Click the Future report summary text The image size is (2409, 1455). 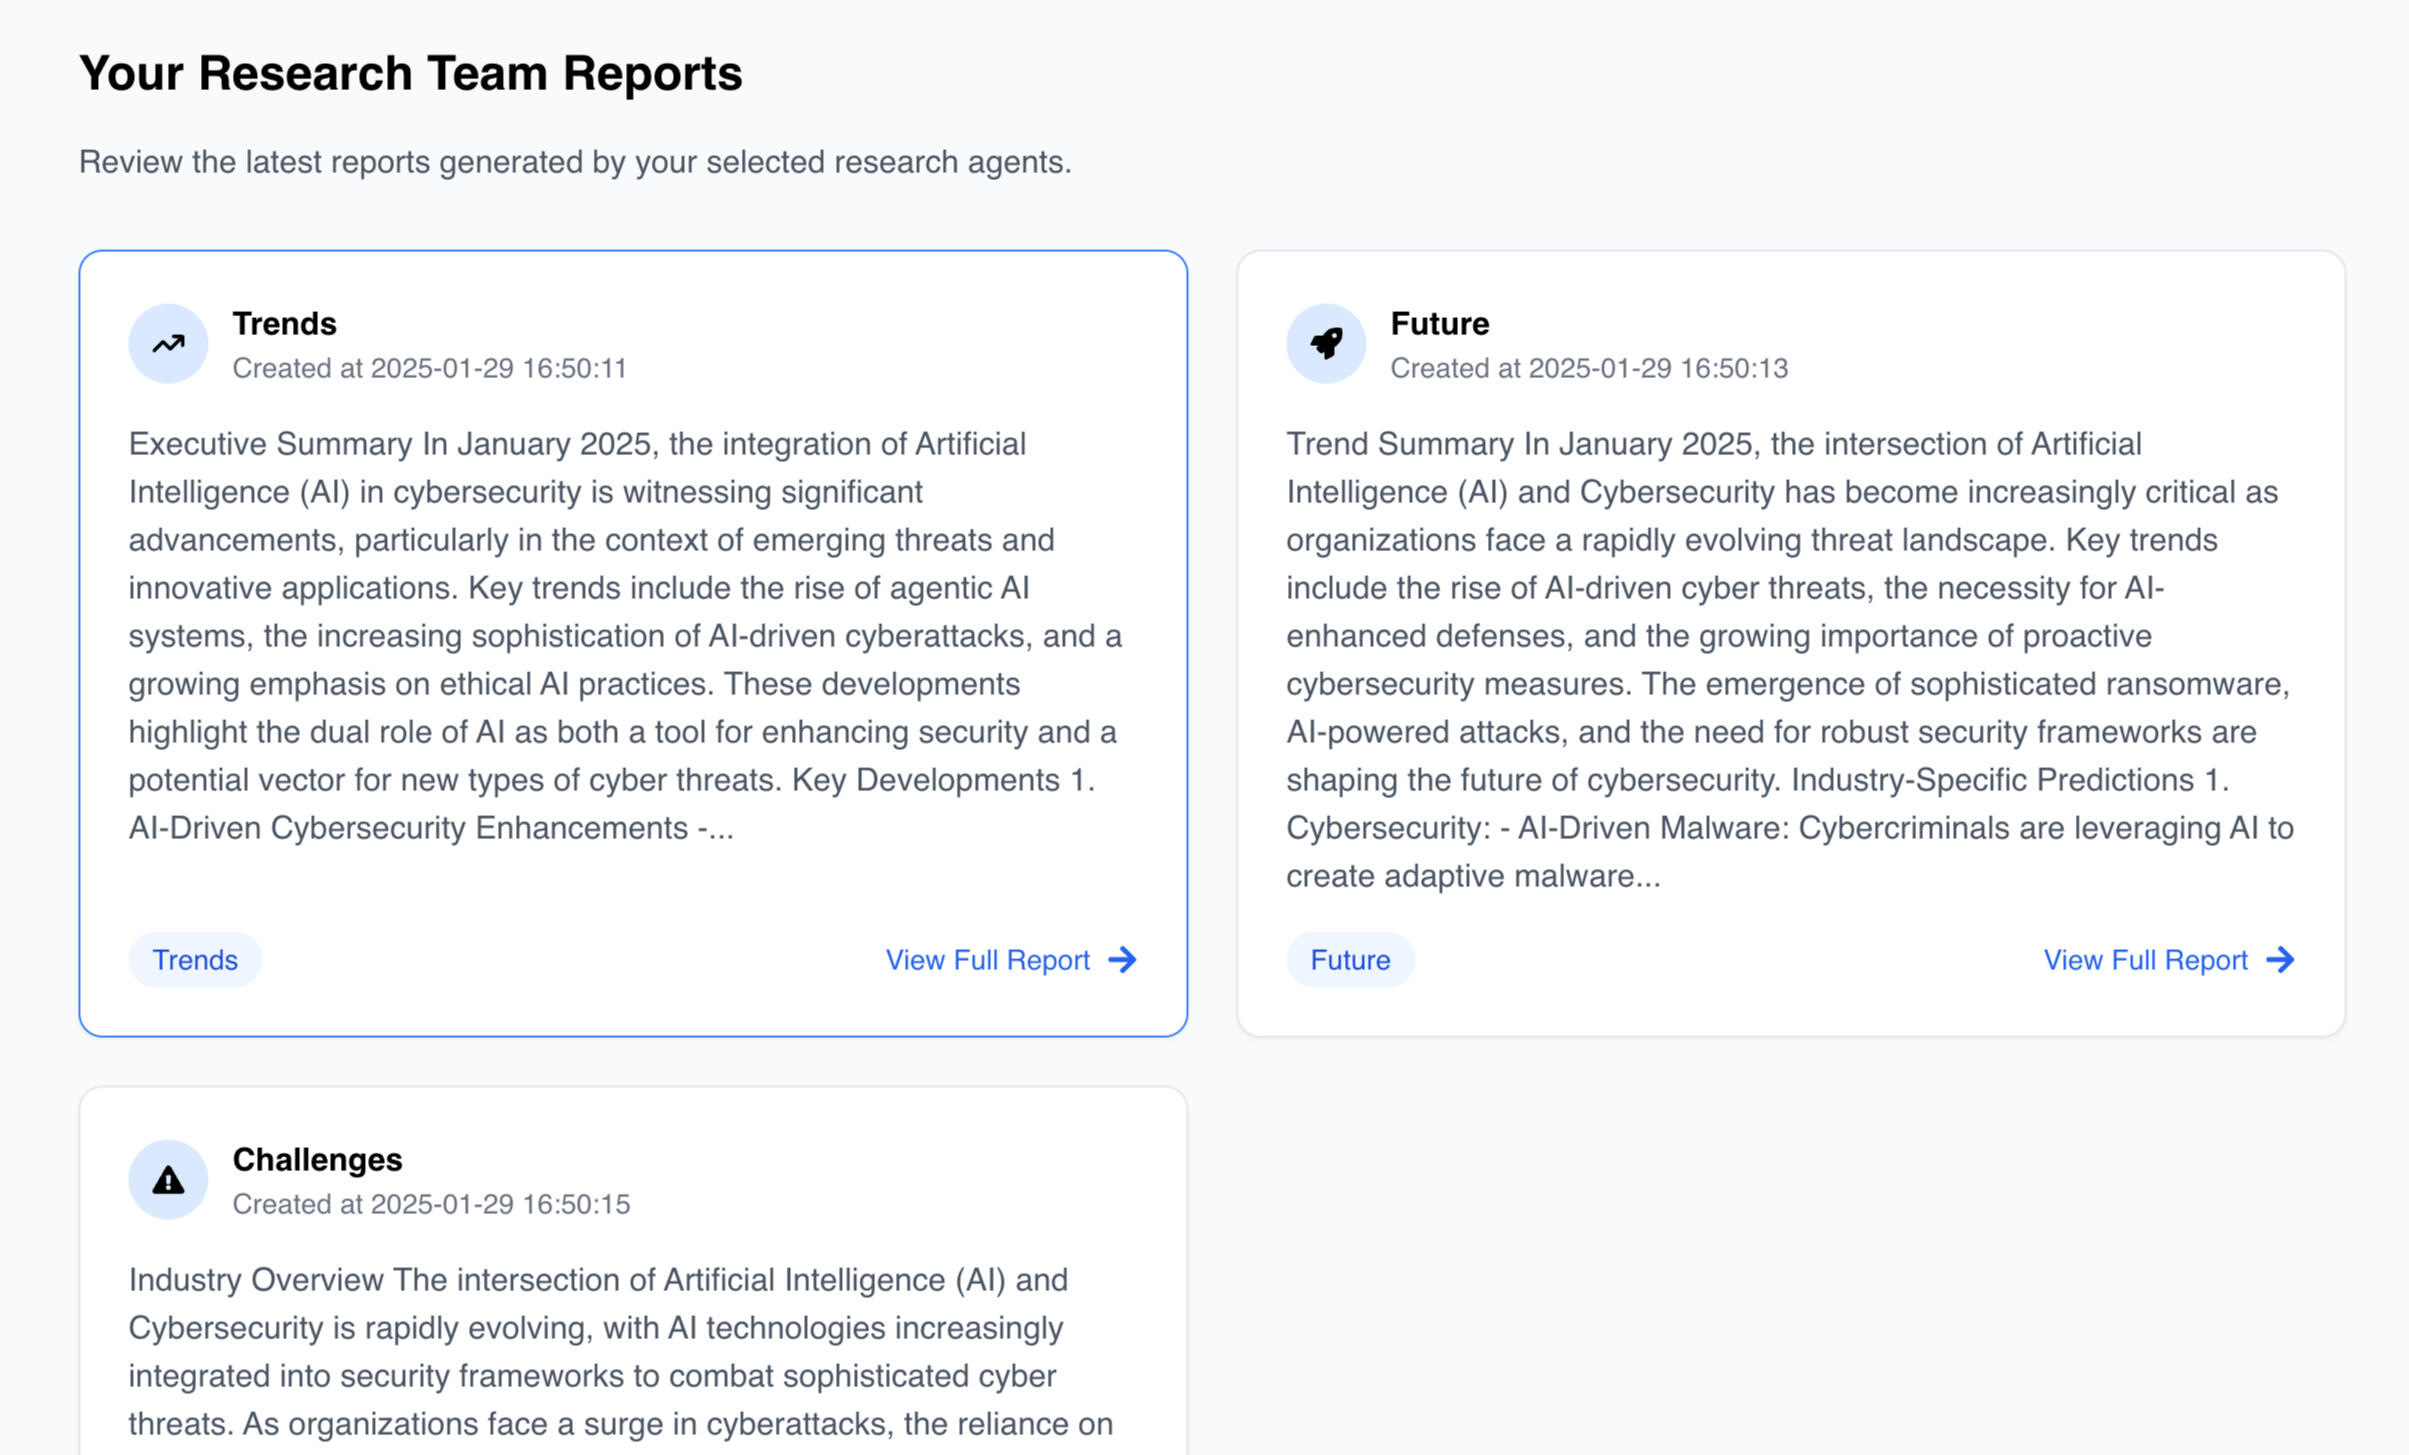(x=1788, y=660)
